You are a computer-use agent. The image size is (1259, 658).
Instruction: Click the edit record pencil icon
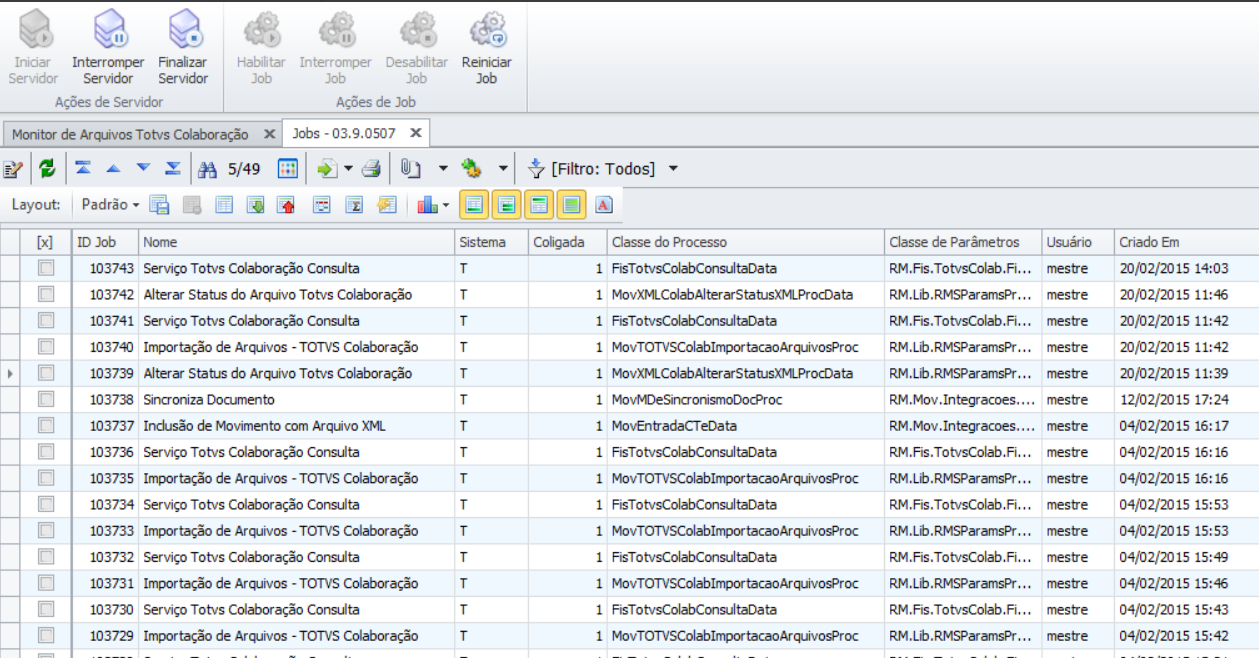pyautogui.click(x=13, y=169)
